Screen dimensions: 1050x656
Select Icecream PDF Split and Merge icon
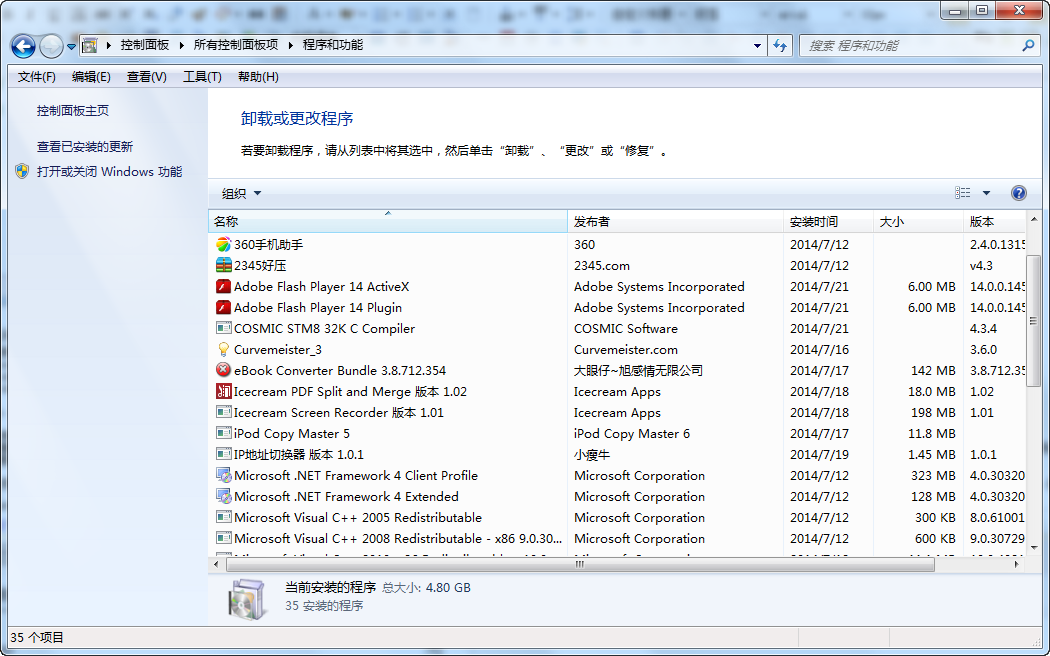[224, 392]
